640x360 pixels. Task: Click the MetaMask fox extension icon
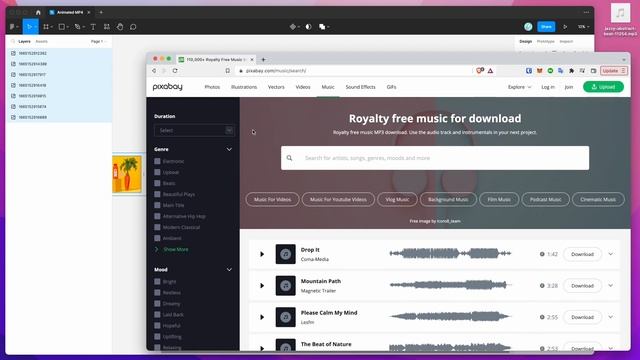[x=540, y=71]
